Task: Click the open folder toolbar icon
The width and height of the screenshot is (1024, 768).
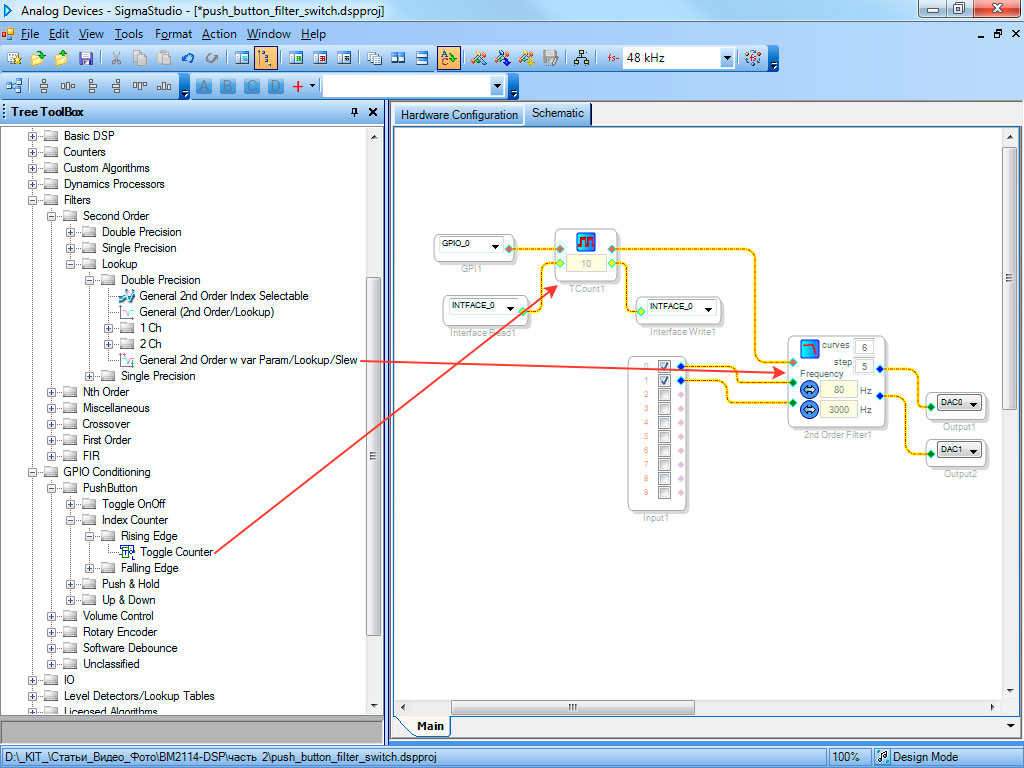Action: pyautogui.click(x=39, y=58)
